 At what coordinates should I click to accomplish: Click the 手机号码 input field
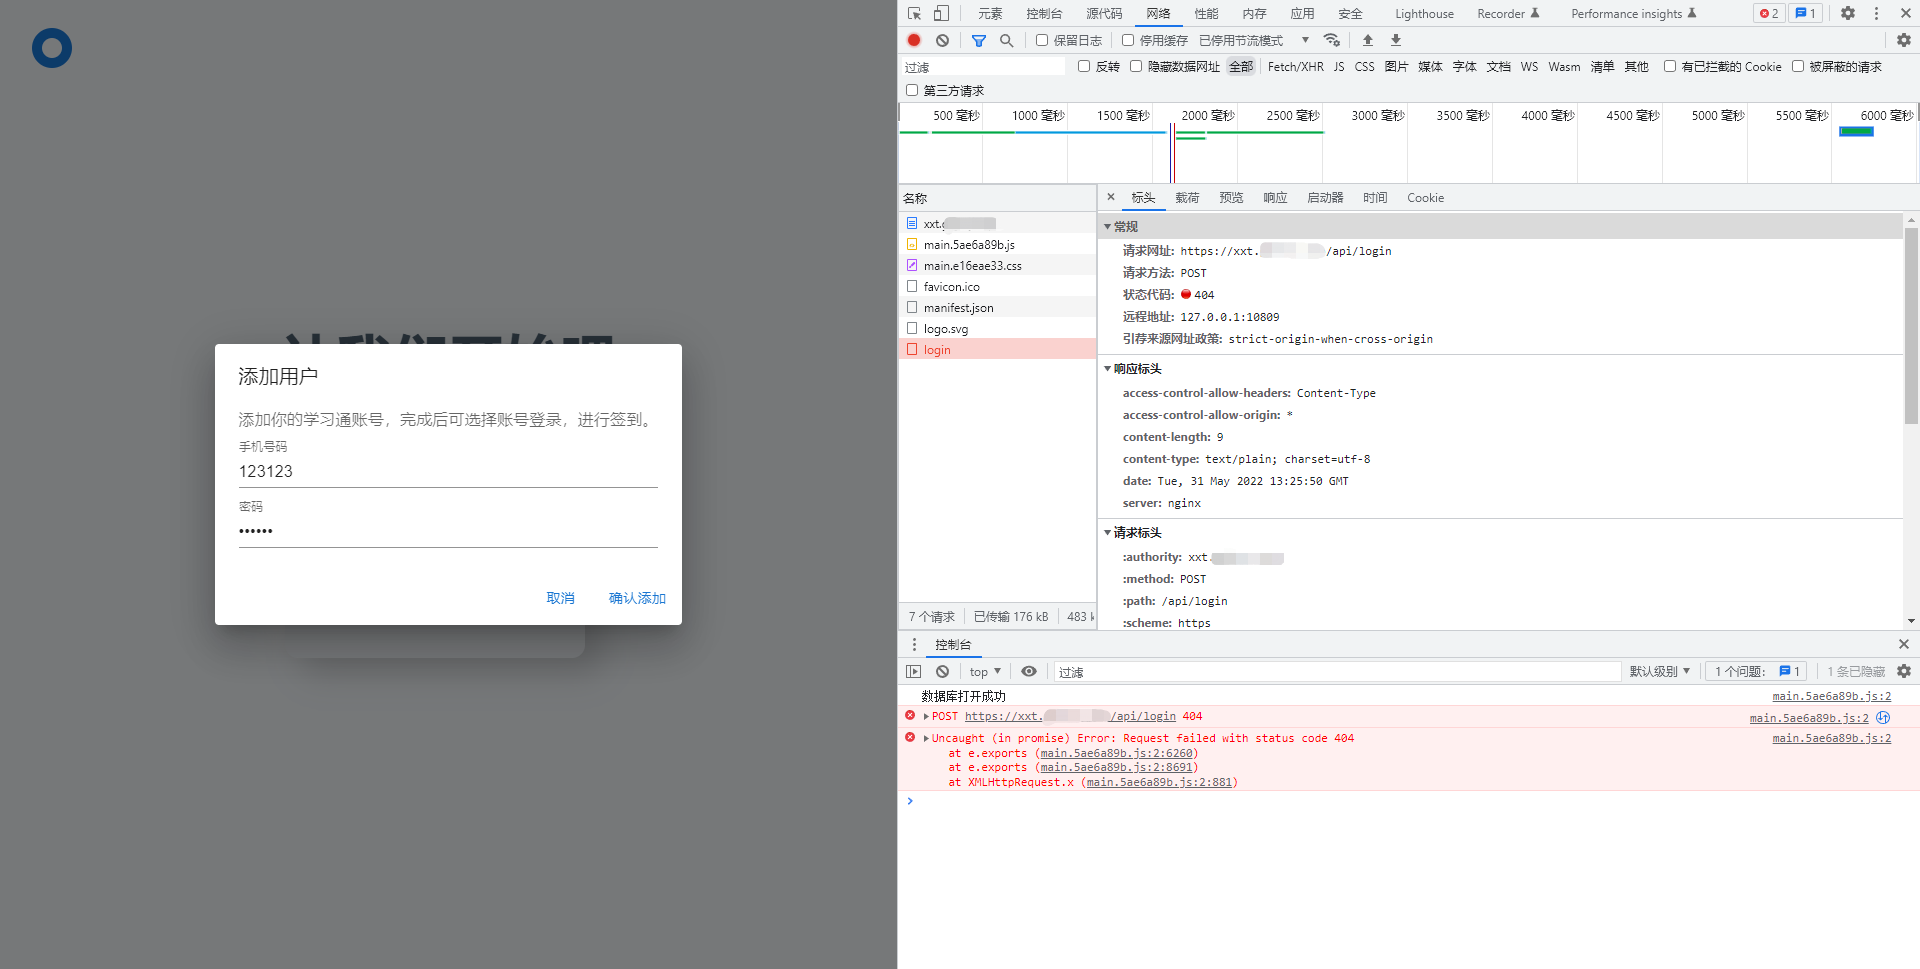point(448,472)
